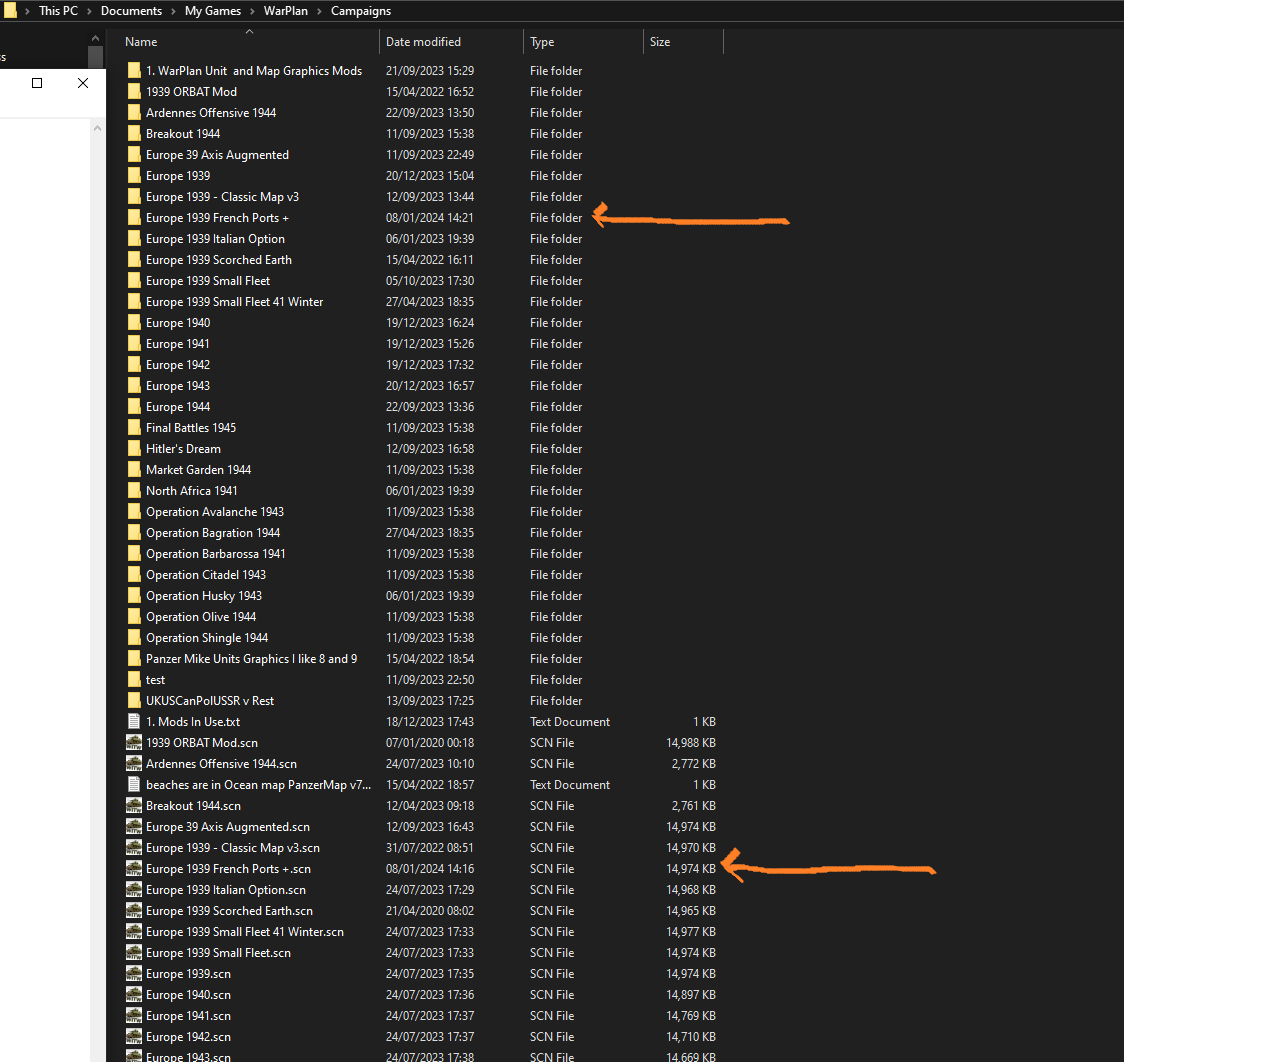Click the Hitler's Dream folder icon
Image resolution: width=1280 pixels, height=1062 pixels.
(134, 448)
